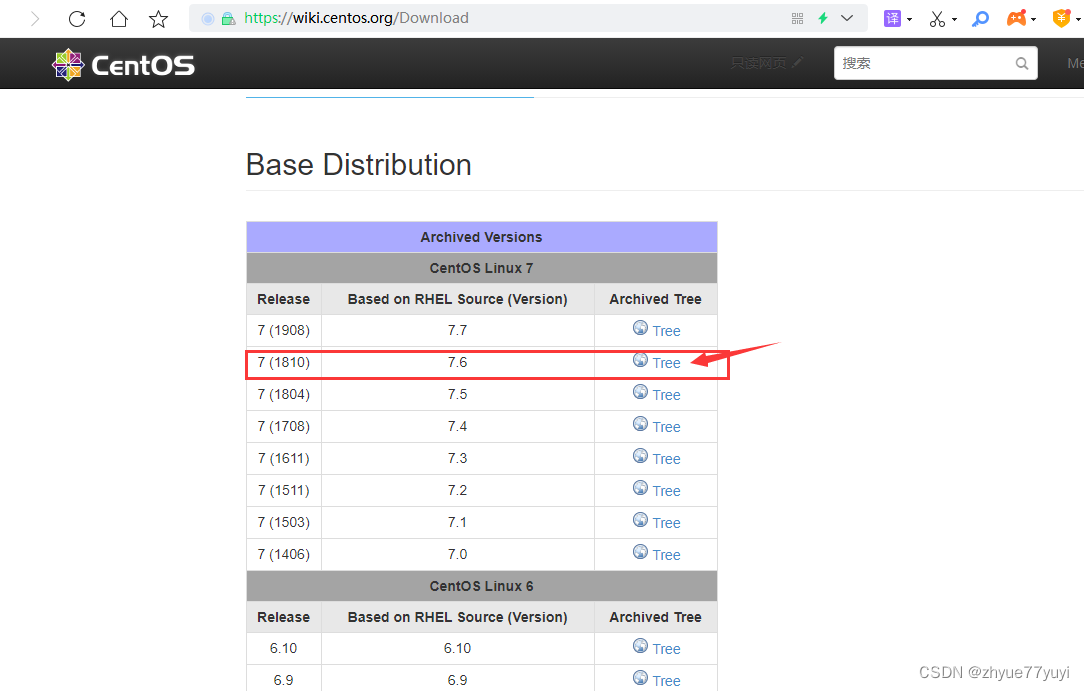The image size is (1084, 691).
Task: Click the 'Archived Versions' table header
Action: tap(481, 237)
